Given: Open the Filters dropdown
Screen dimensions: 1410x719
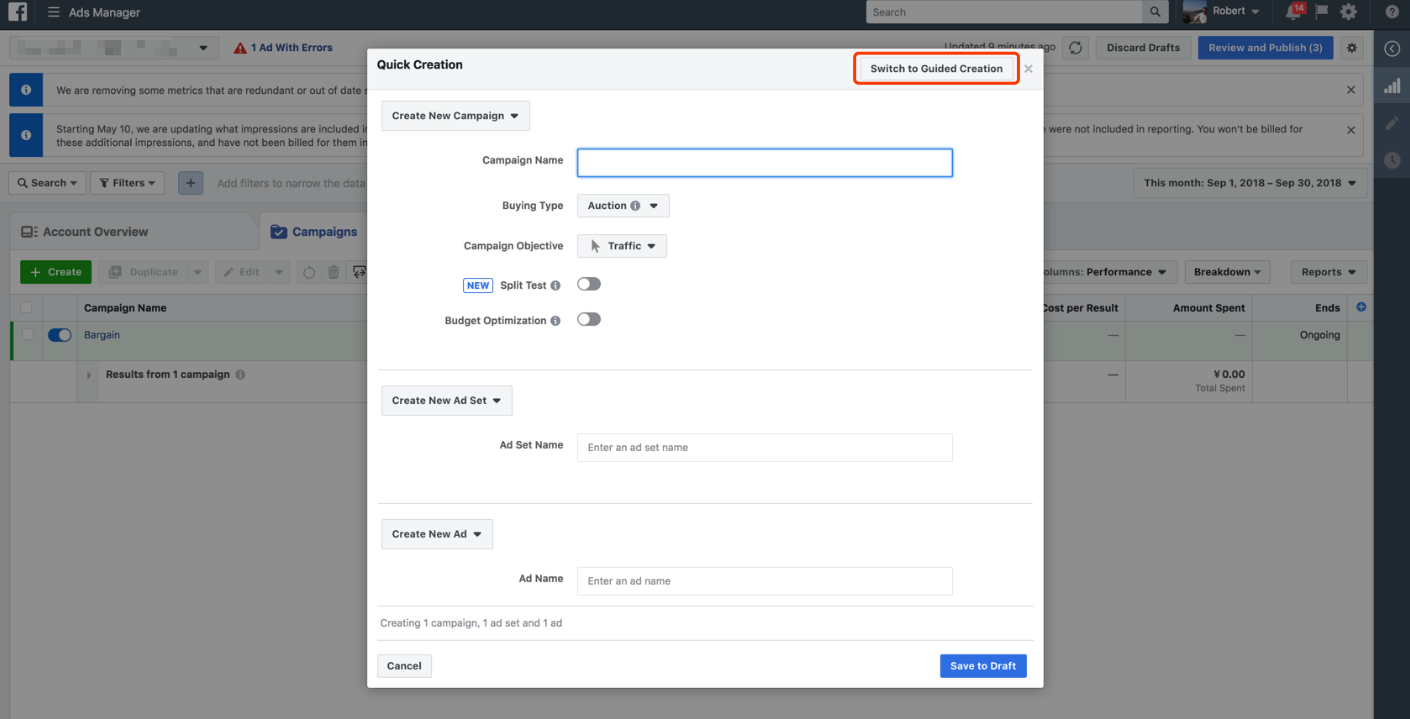Looking at the screenshot, I should tap(128, 183).
